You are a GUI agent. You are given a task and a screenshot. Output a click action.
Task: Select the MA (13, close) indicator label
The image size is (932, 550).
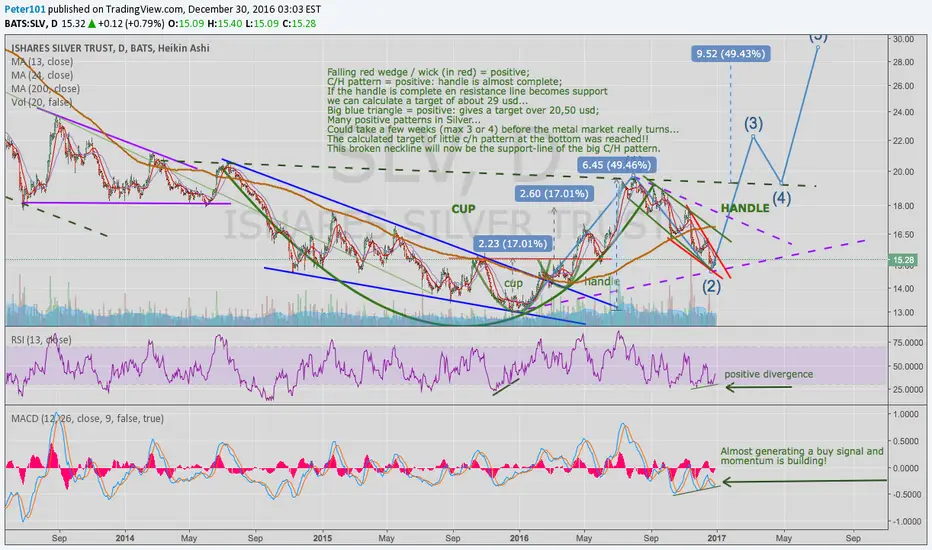[42, 62]
